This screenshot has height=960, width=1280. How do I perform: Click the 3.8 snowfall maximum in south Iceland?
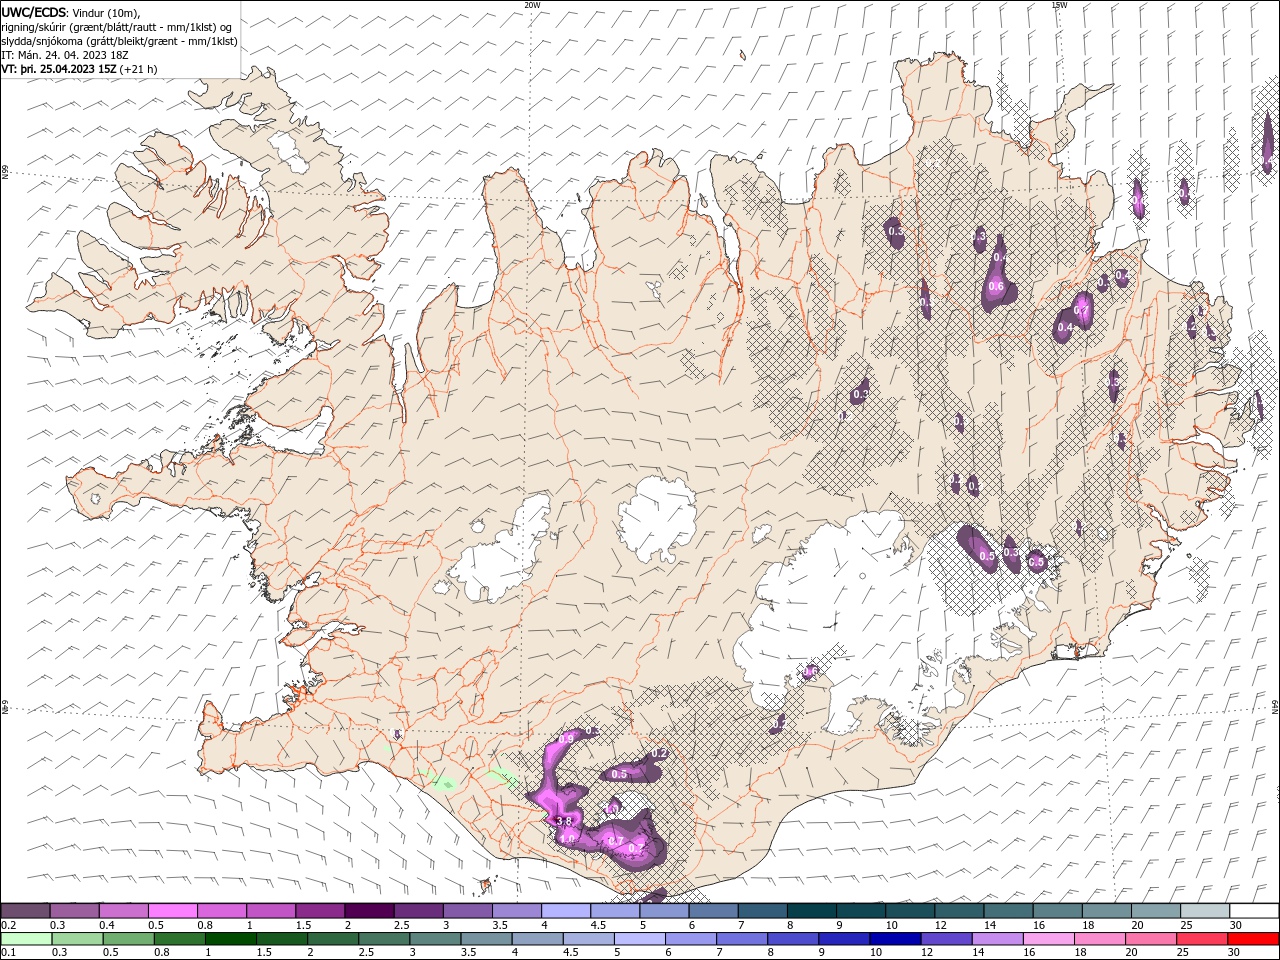563,821
